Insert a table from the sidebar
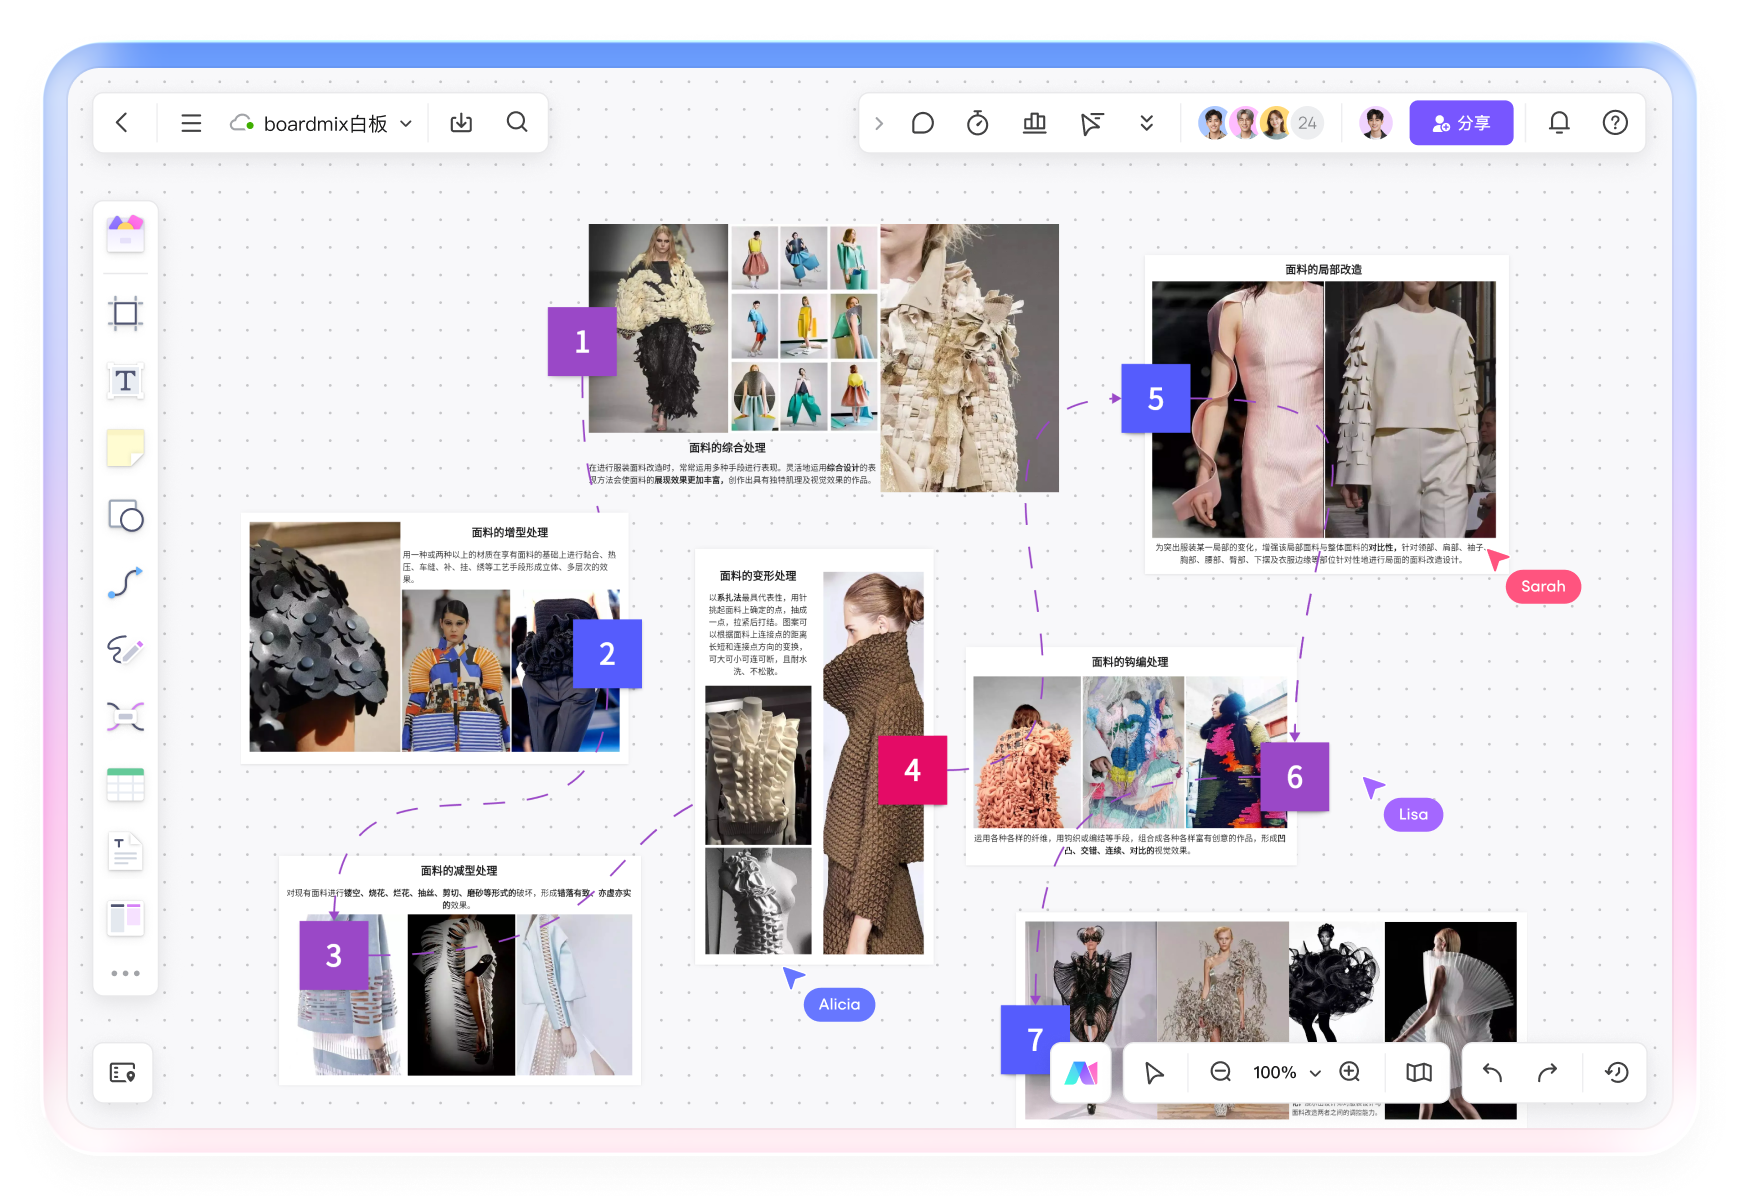The height and width of the screenshot is (1196, 1740). point(125,785)
